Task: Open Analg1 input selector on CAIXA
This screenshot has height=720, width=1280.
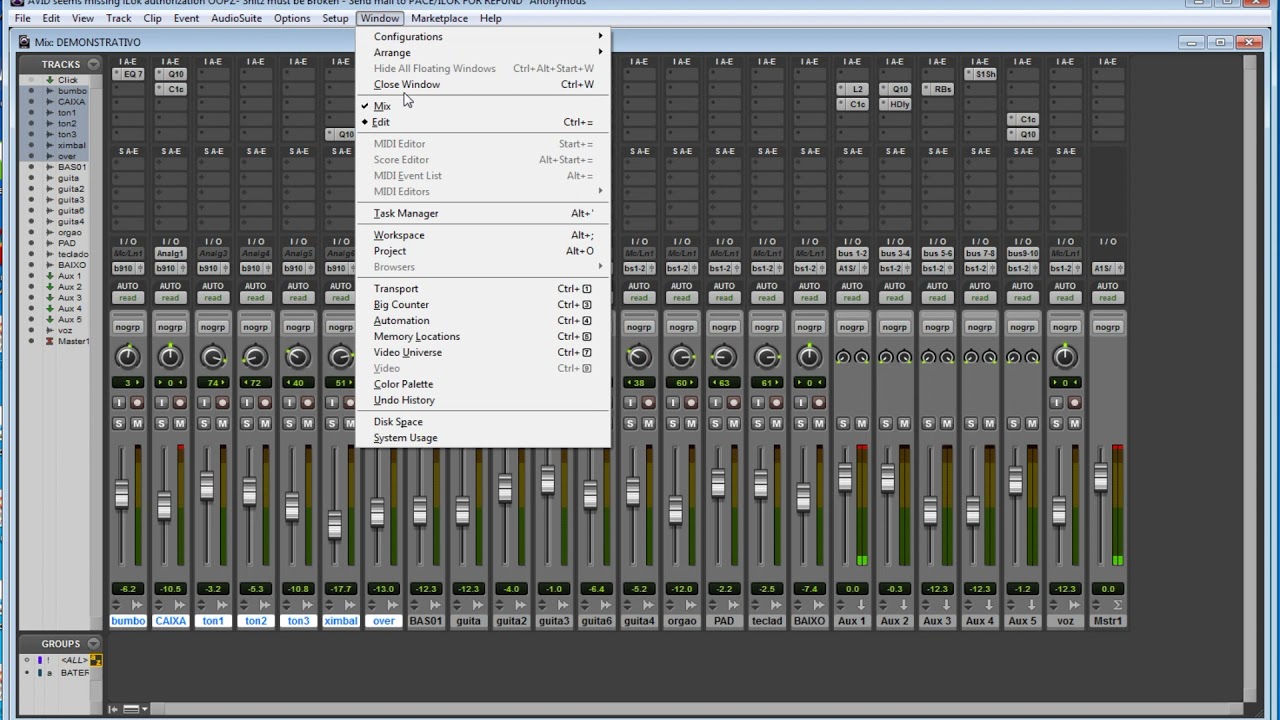Action: click(x=170, y=254)
